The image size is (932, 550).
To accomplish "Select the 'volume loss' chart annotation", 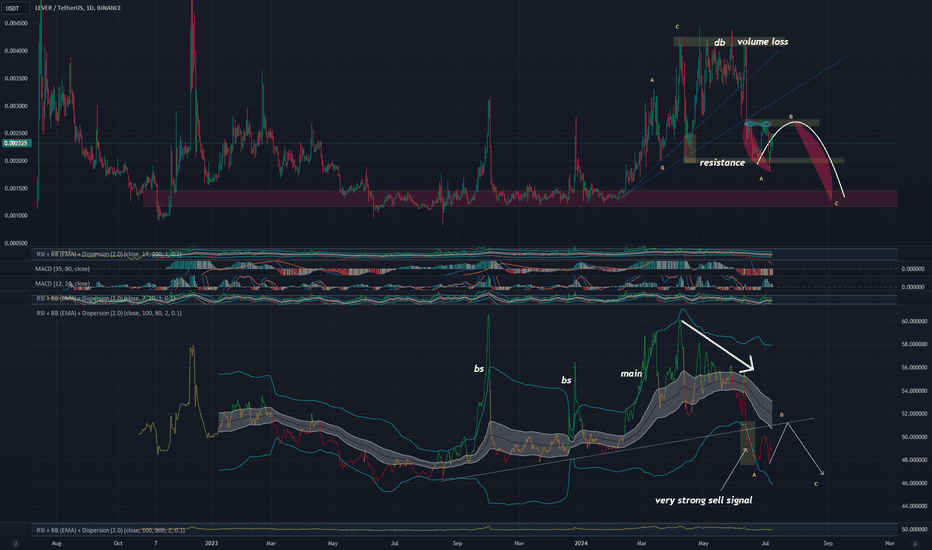I will pyautogui.click(x=763, y=42).
